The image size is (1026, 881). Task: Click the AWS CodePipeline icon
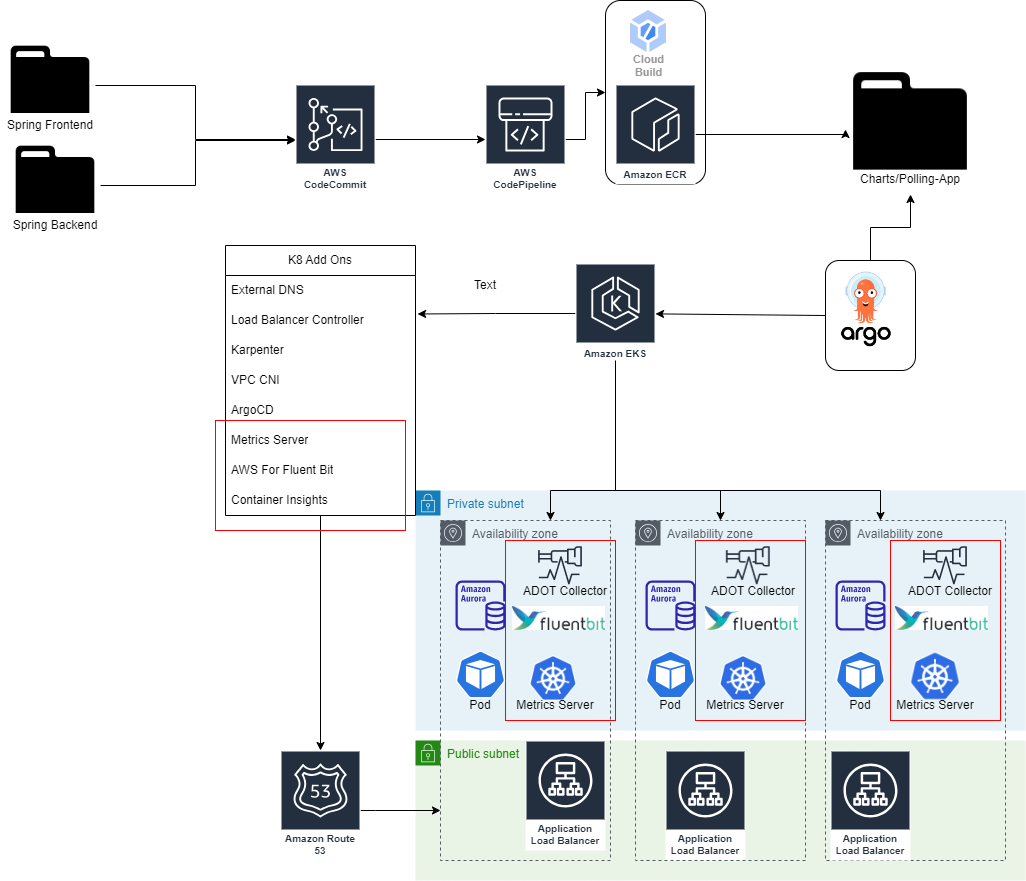tap(525, 124)
